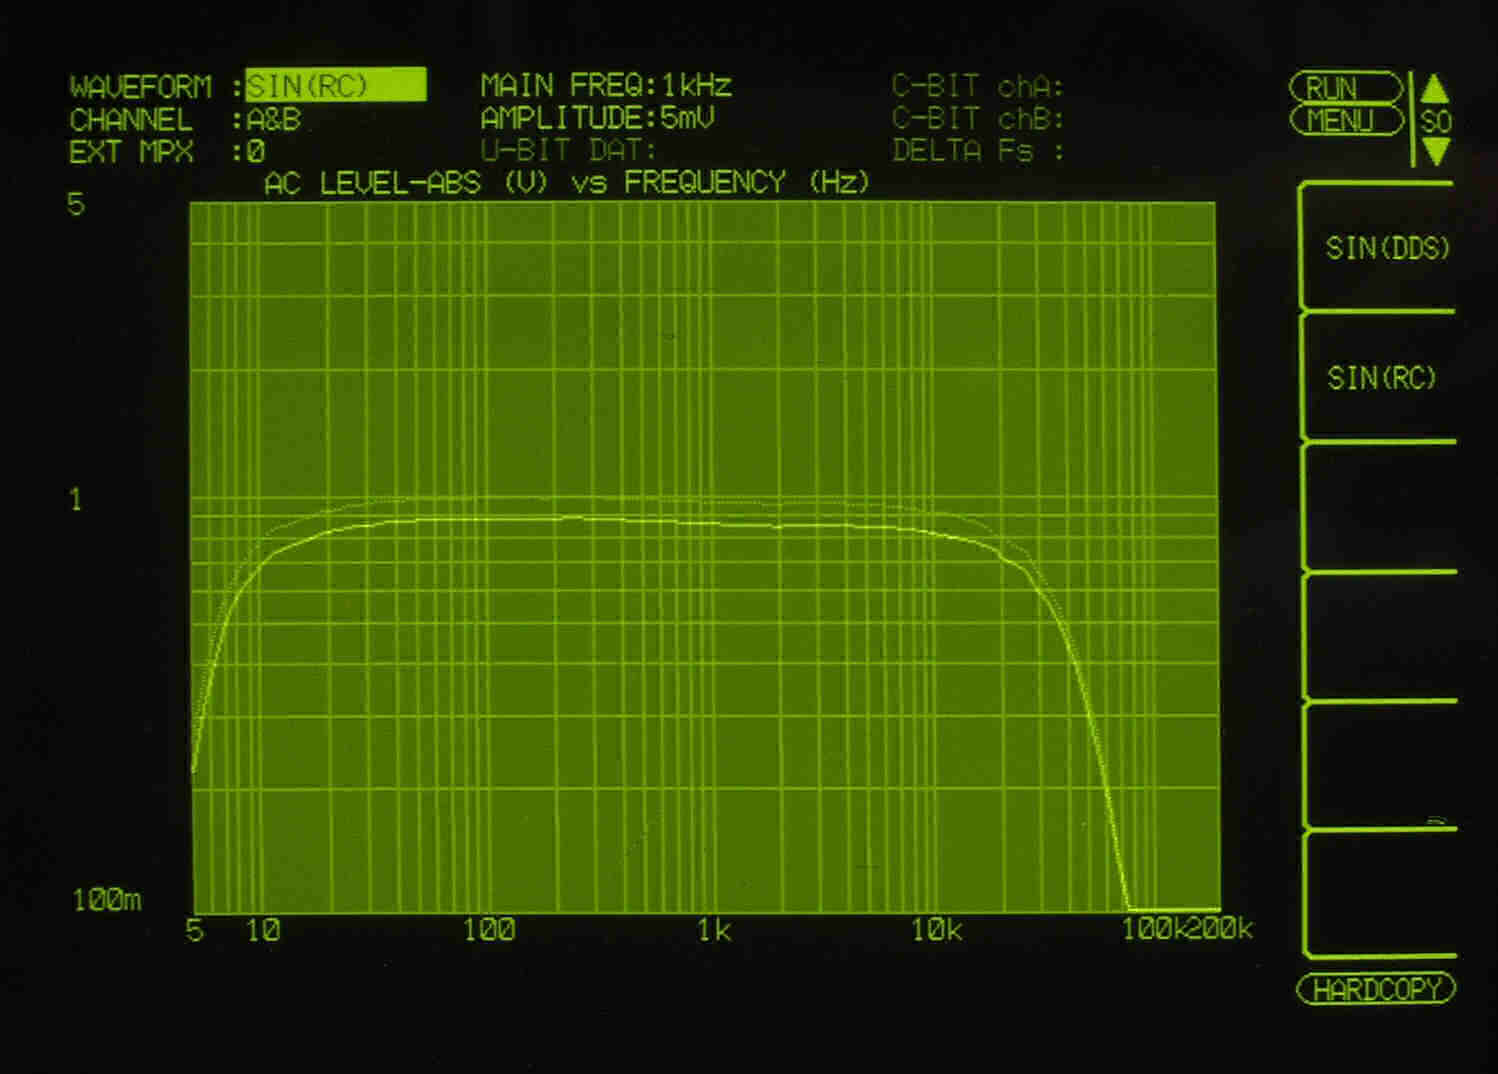Click the graph title AC LEVEL-ABS vs FREQUENCY

tap(566, 183)
